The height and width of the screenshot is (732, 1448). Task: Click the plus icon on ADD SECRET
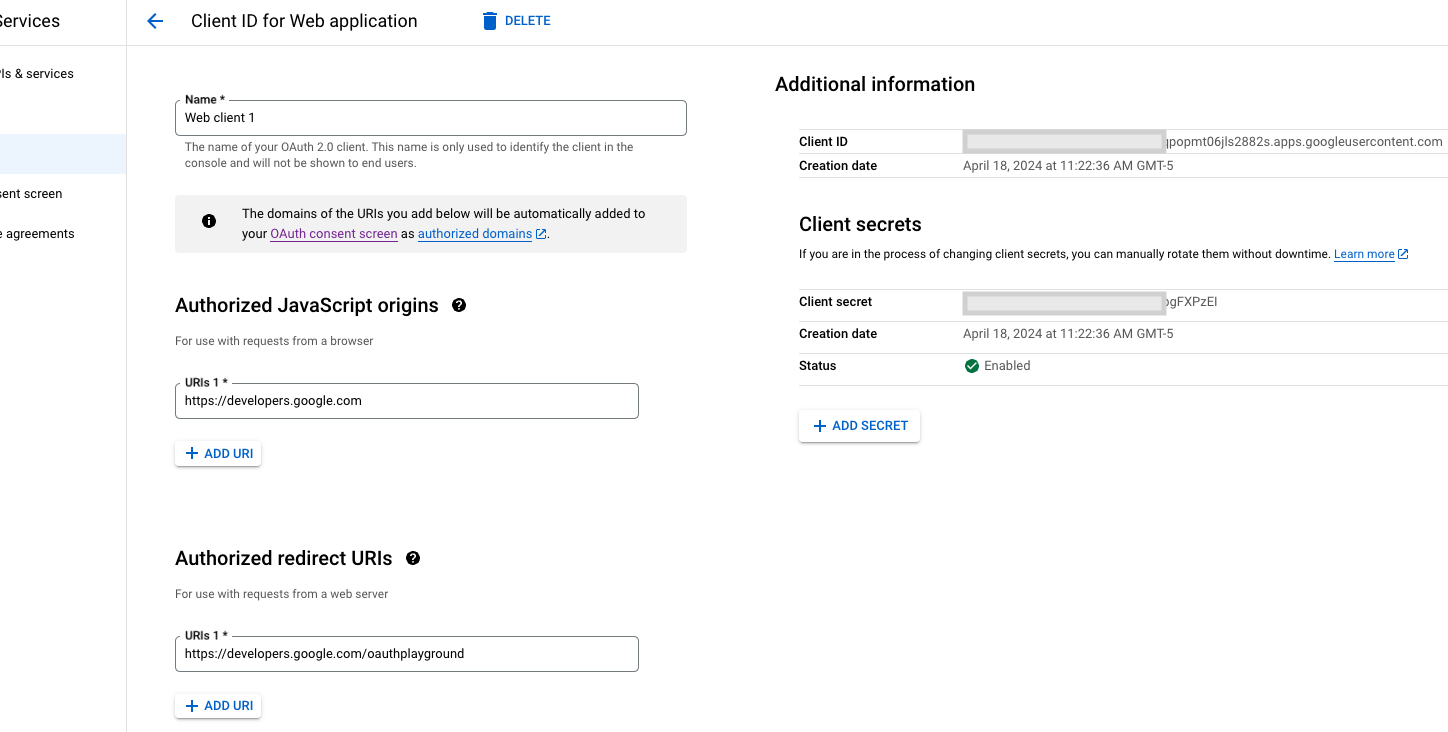[x=820, y=426]
